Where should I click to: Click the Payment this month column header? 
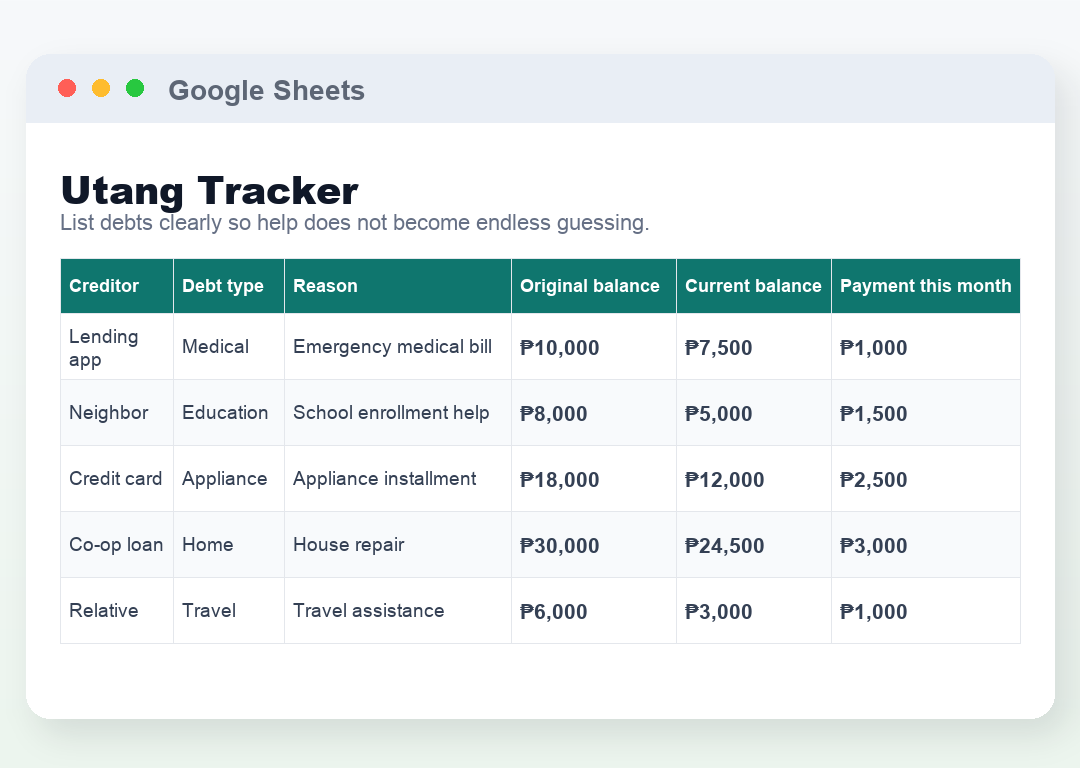pyautogui.click(x=926, y=286)
